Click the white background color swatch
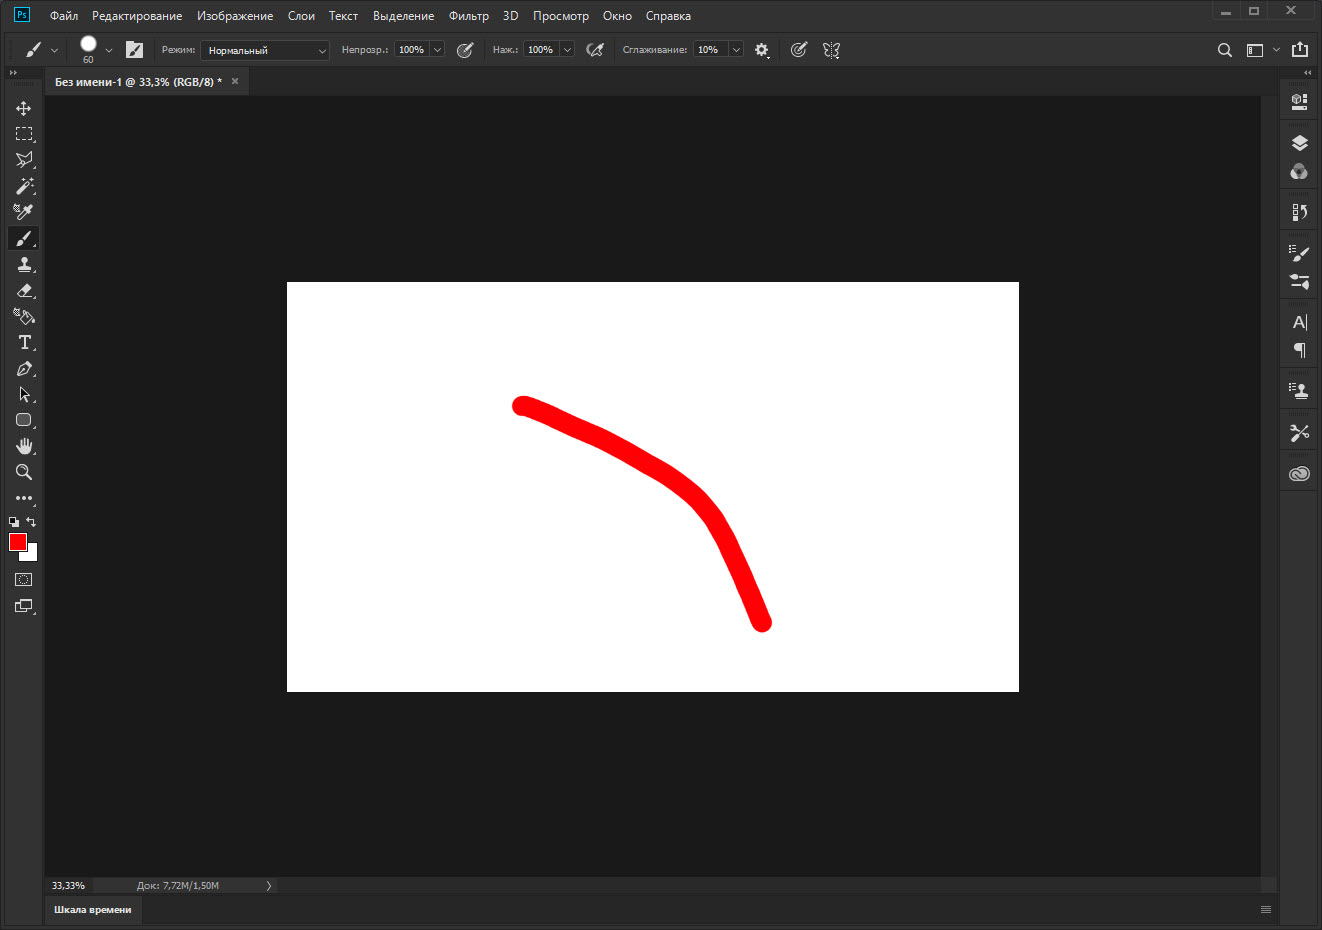Viewport: 1322px width, 930px height. click(x=32, y=555)
